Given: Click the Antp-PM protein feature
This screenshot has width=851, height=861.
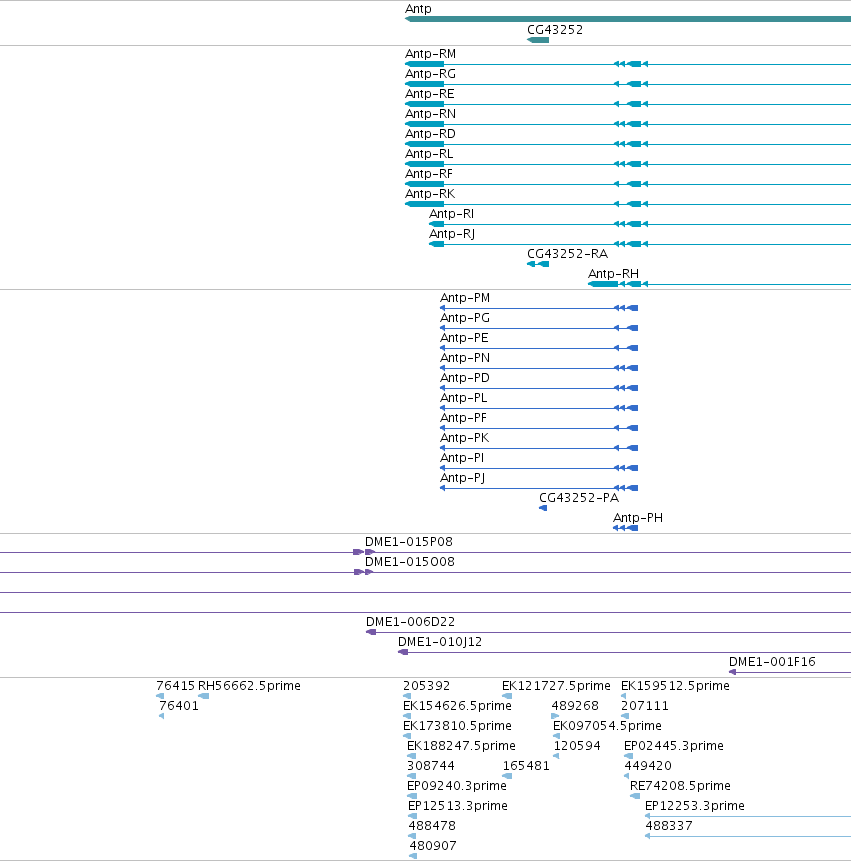Looking at the screenshot, I should pyautogui.click(x=539, y=308).
